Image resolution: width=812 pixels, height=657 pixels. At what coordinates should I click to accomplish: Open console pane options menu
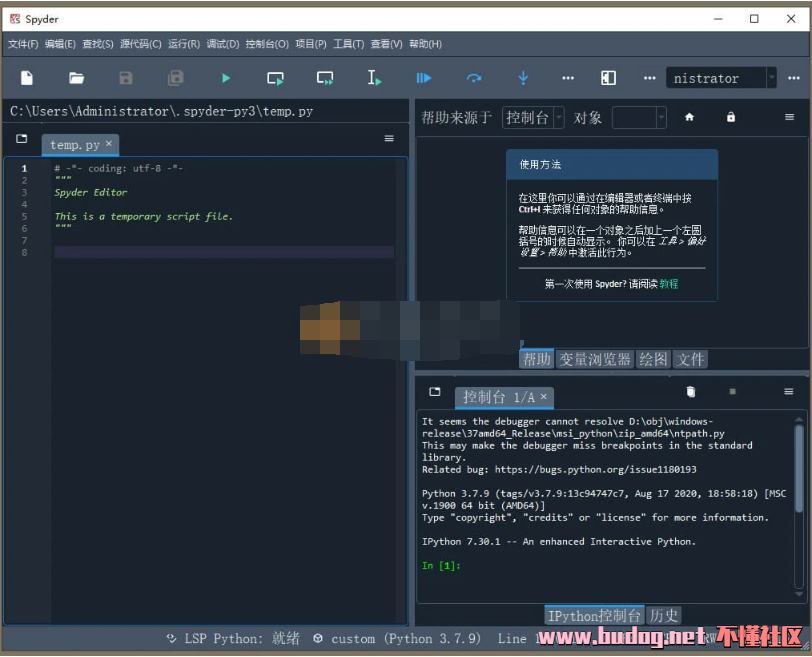[789, 392]
